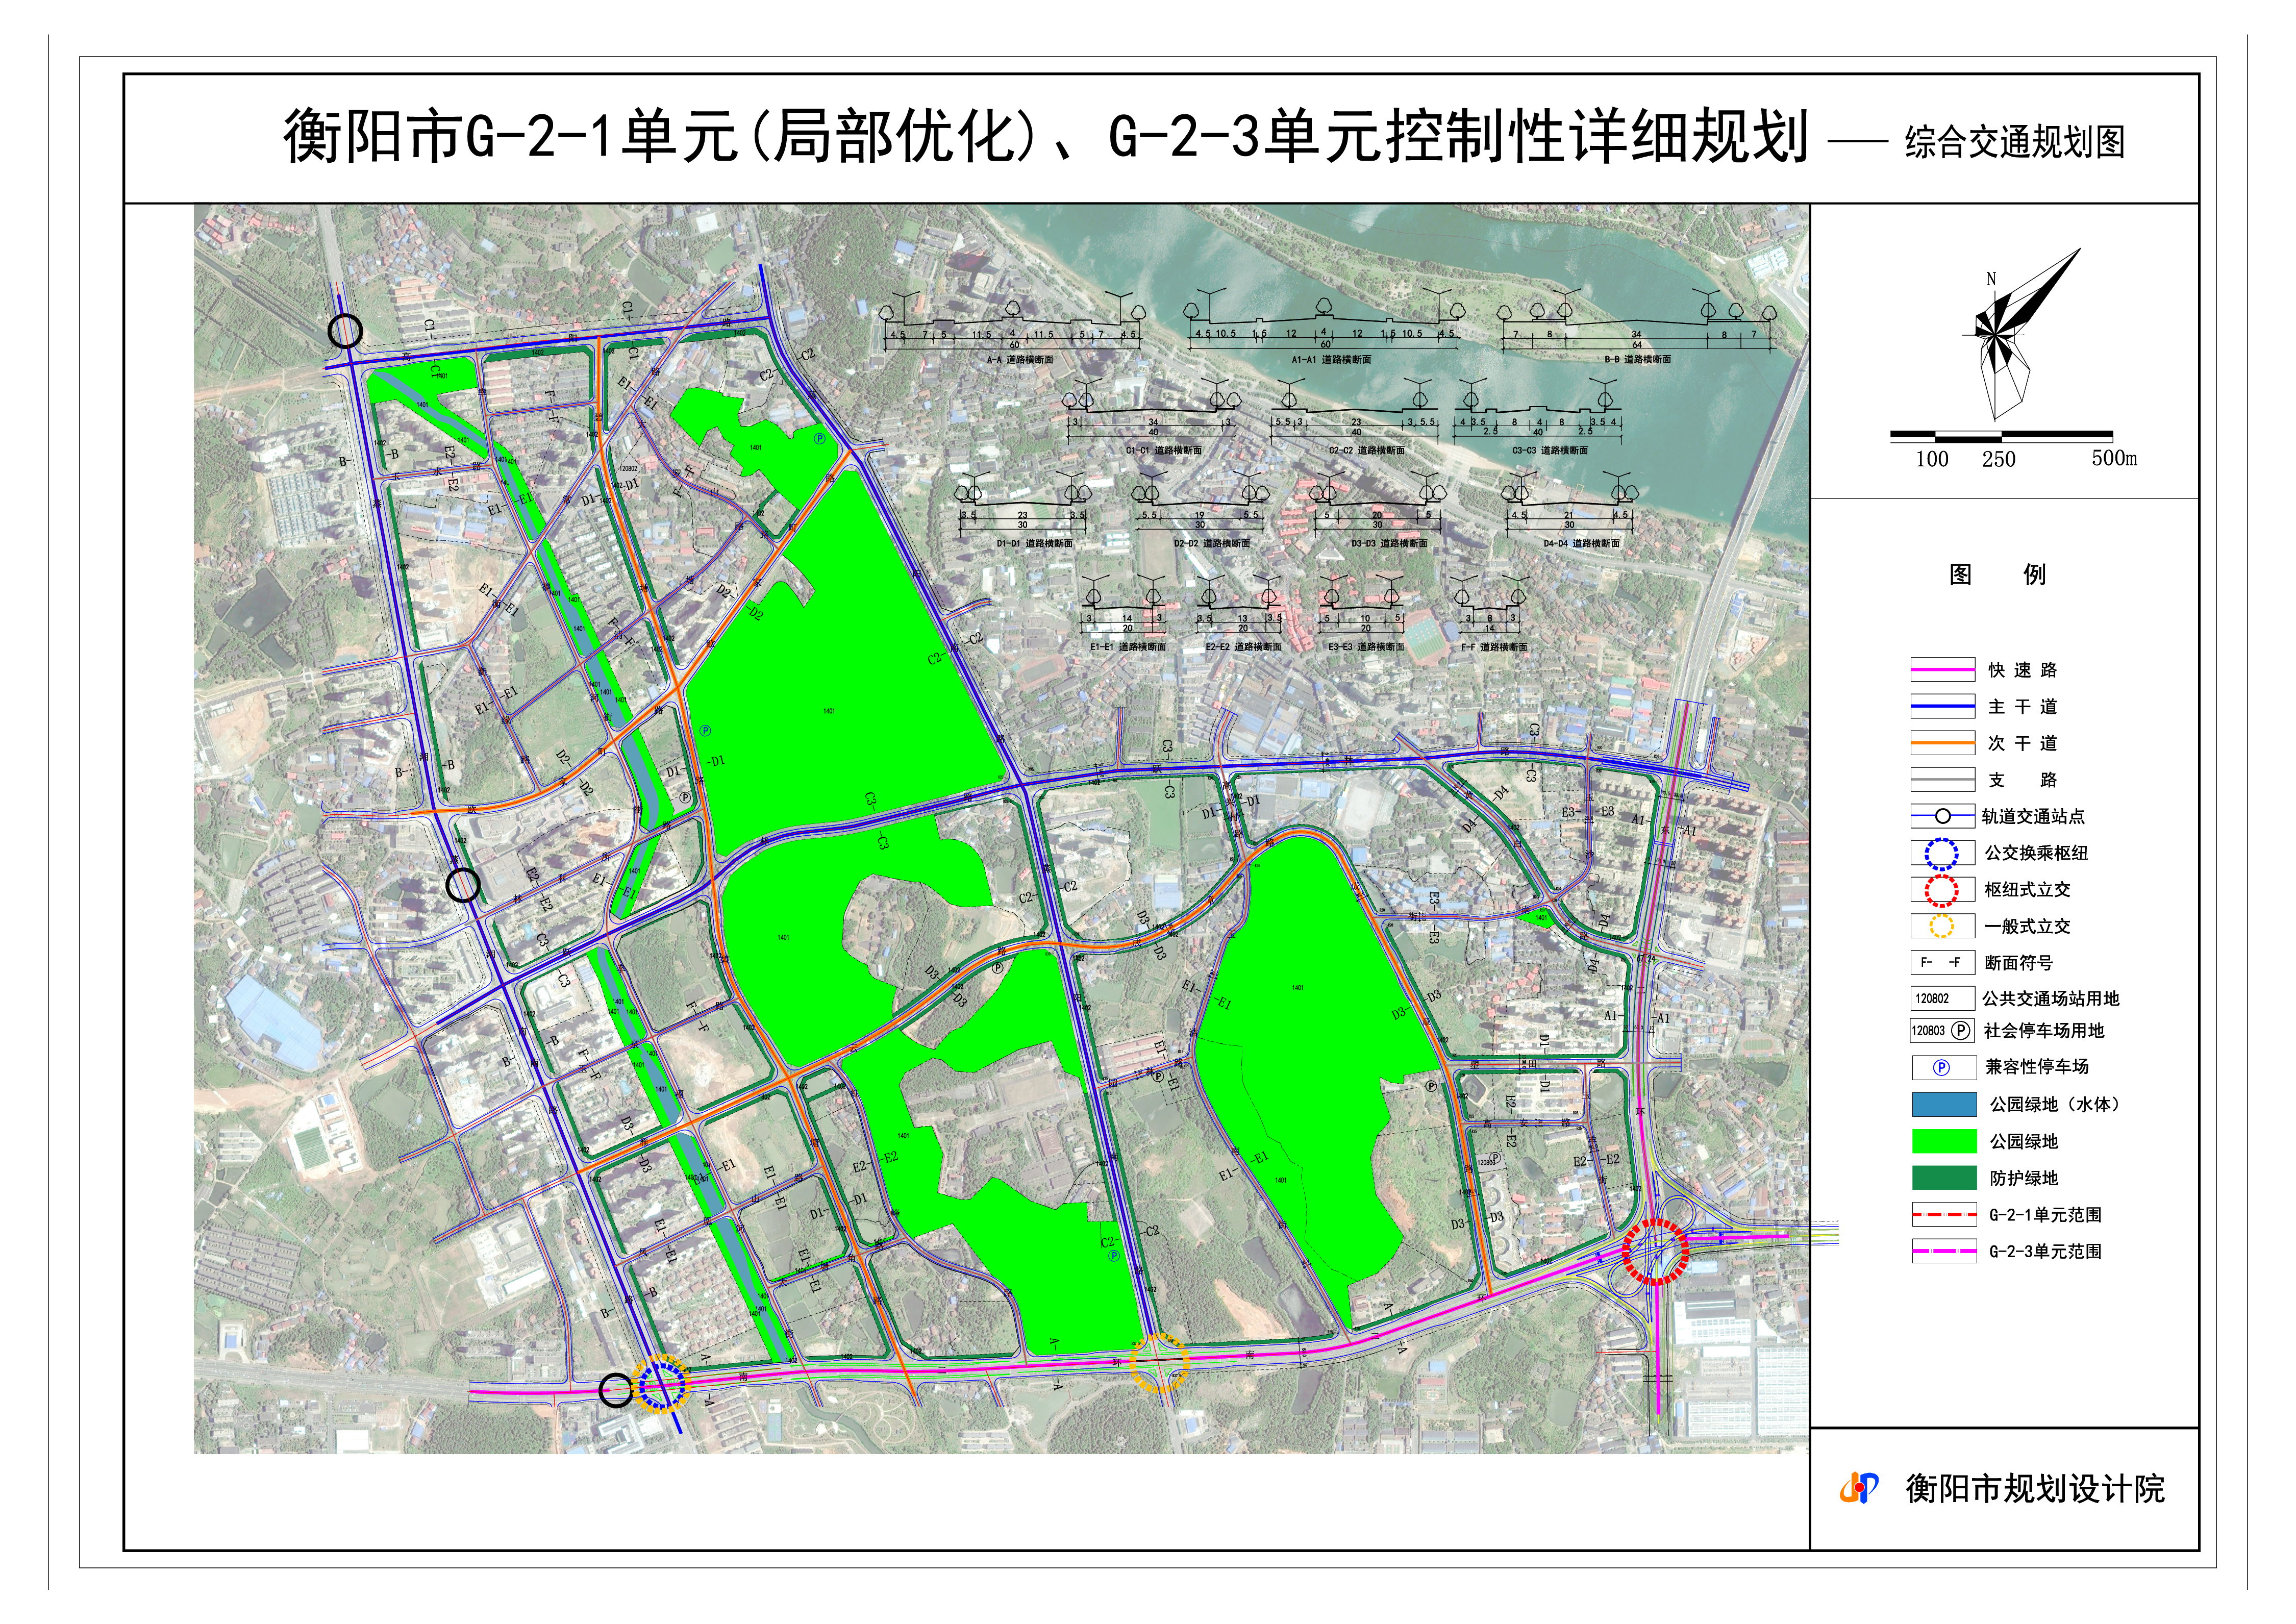Viewport: 2296px width, 1624px height.
Task: Click the 兼容性停车场 blue P legend icon
Action: (x=1941, y=1067)
